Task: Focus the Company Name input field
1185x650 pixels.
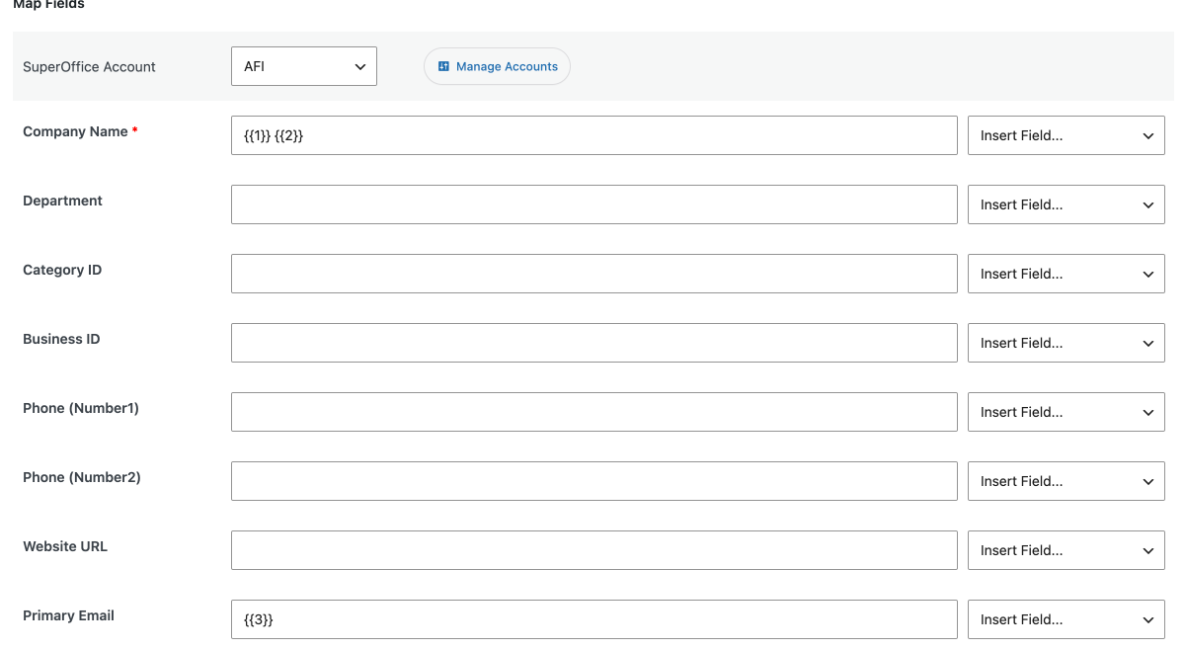Action: (x=594, y=135)
